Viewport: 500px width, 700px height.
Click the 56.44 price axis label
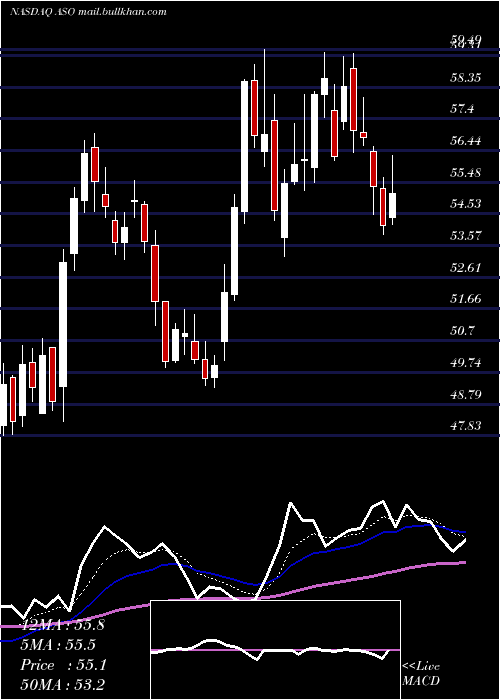pyautogui.click(x=466, y=141)
